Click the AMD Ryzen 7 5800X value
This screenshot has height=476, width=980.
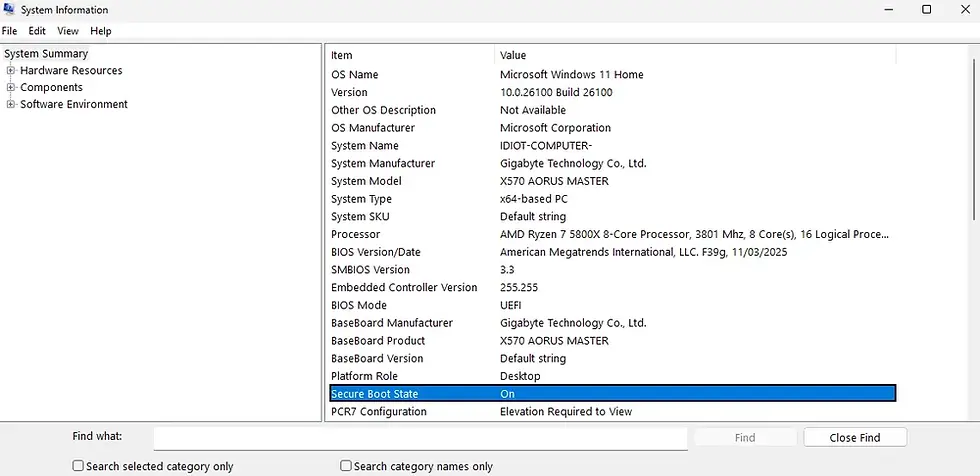[x=694, y=234]
